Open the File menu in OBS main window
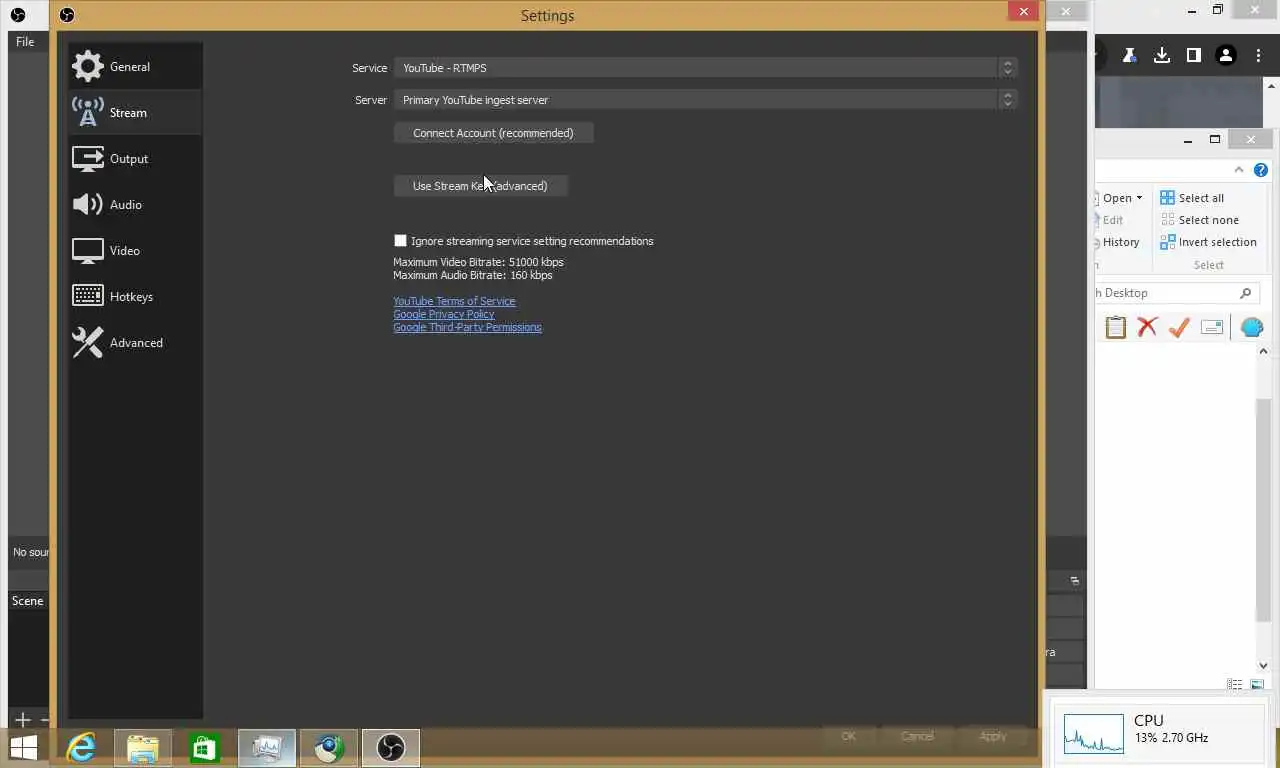This screenshot has height=768, width=1280. (25, 42)
